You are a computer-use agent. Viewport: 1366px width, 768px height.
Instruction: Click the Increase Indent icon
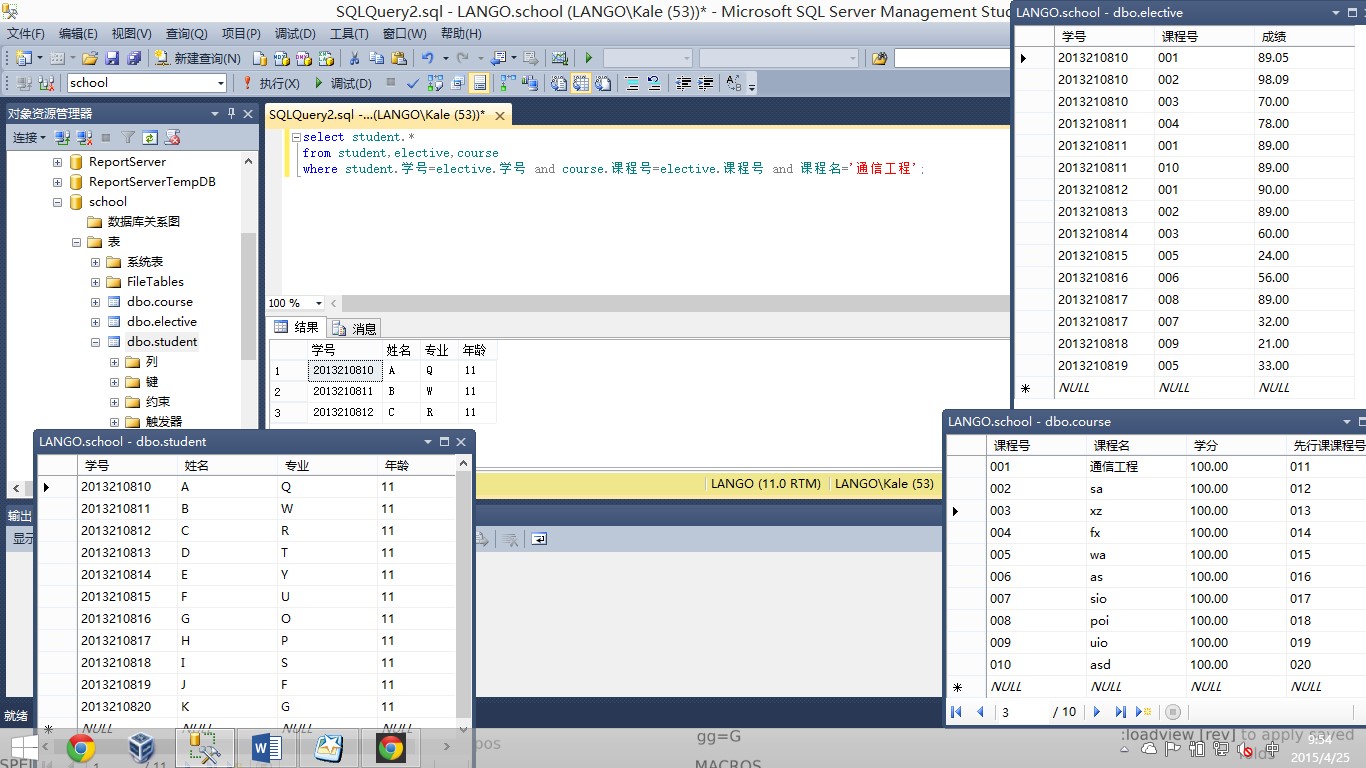pos(706,83)
